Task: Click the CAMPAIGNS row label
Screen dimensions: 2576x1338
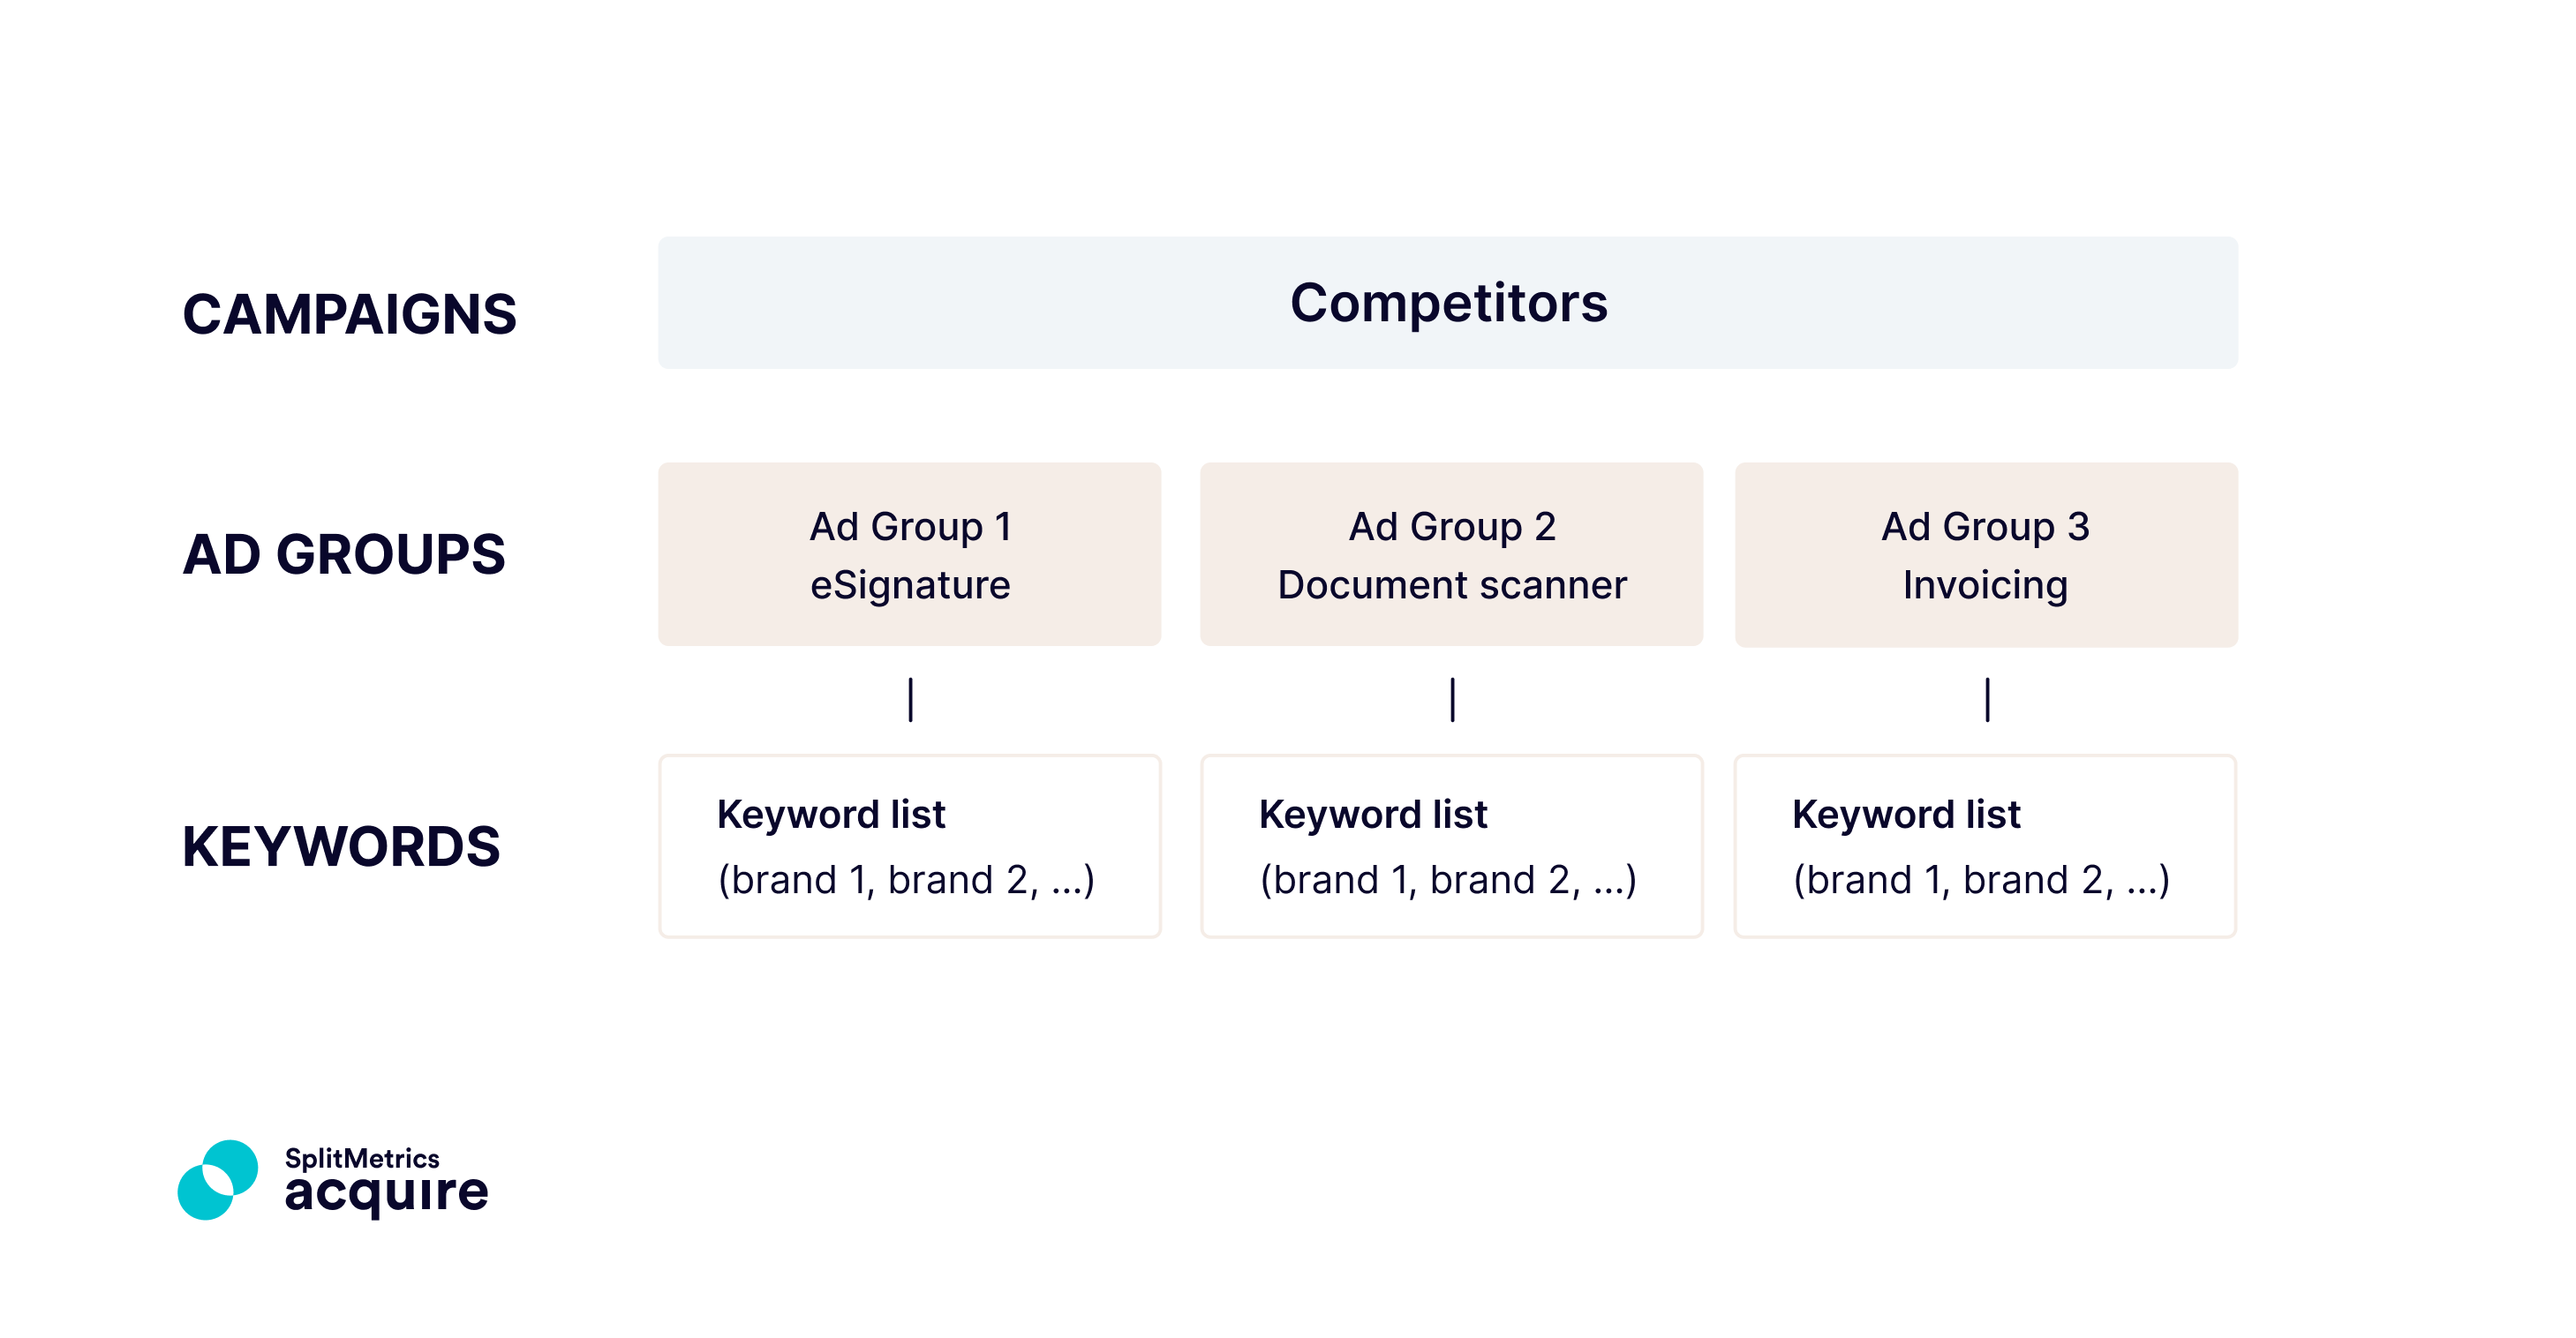Action: click(349, 314)
